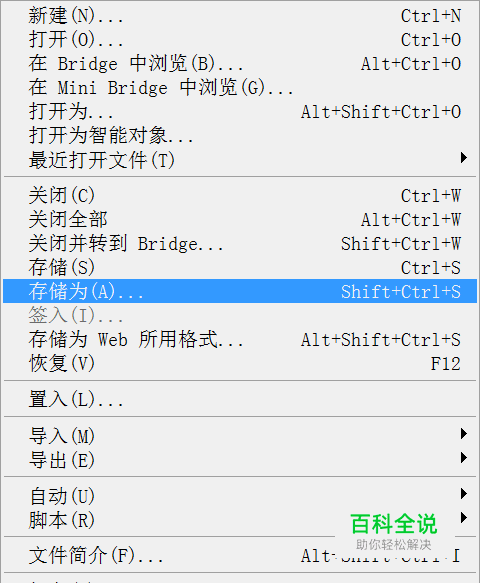
Task: Click 关闭(C) menu item
Action: [x=240, y=196]
